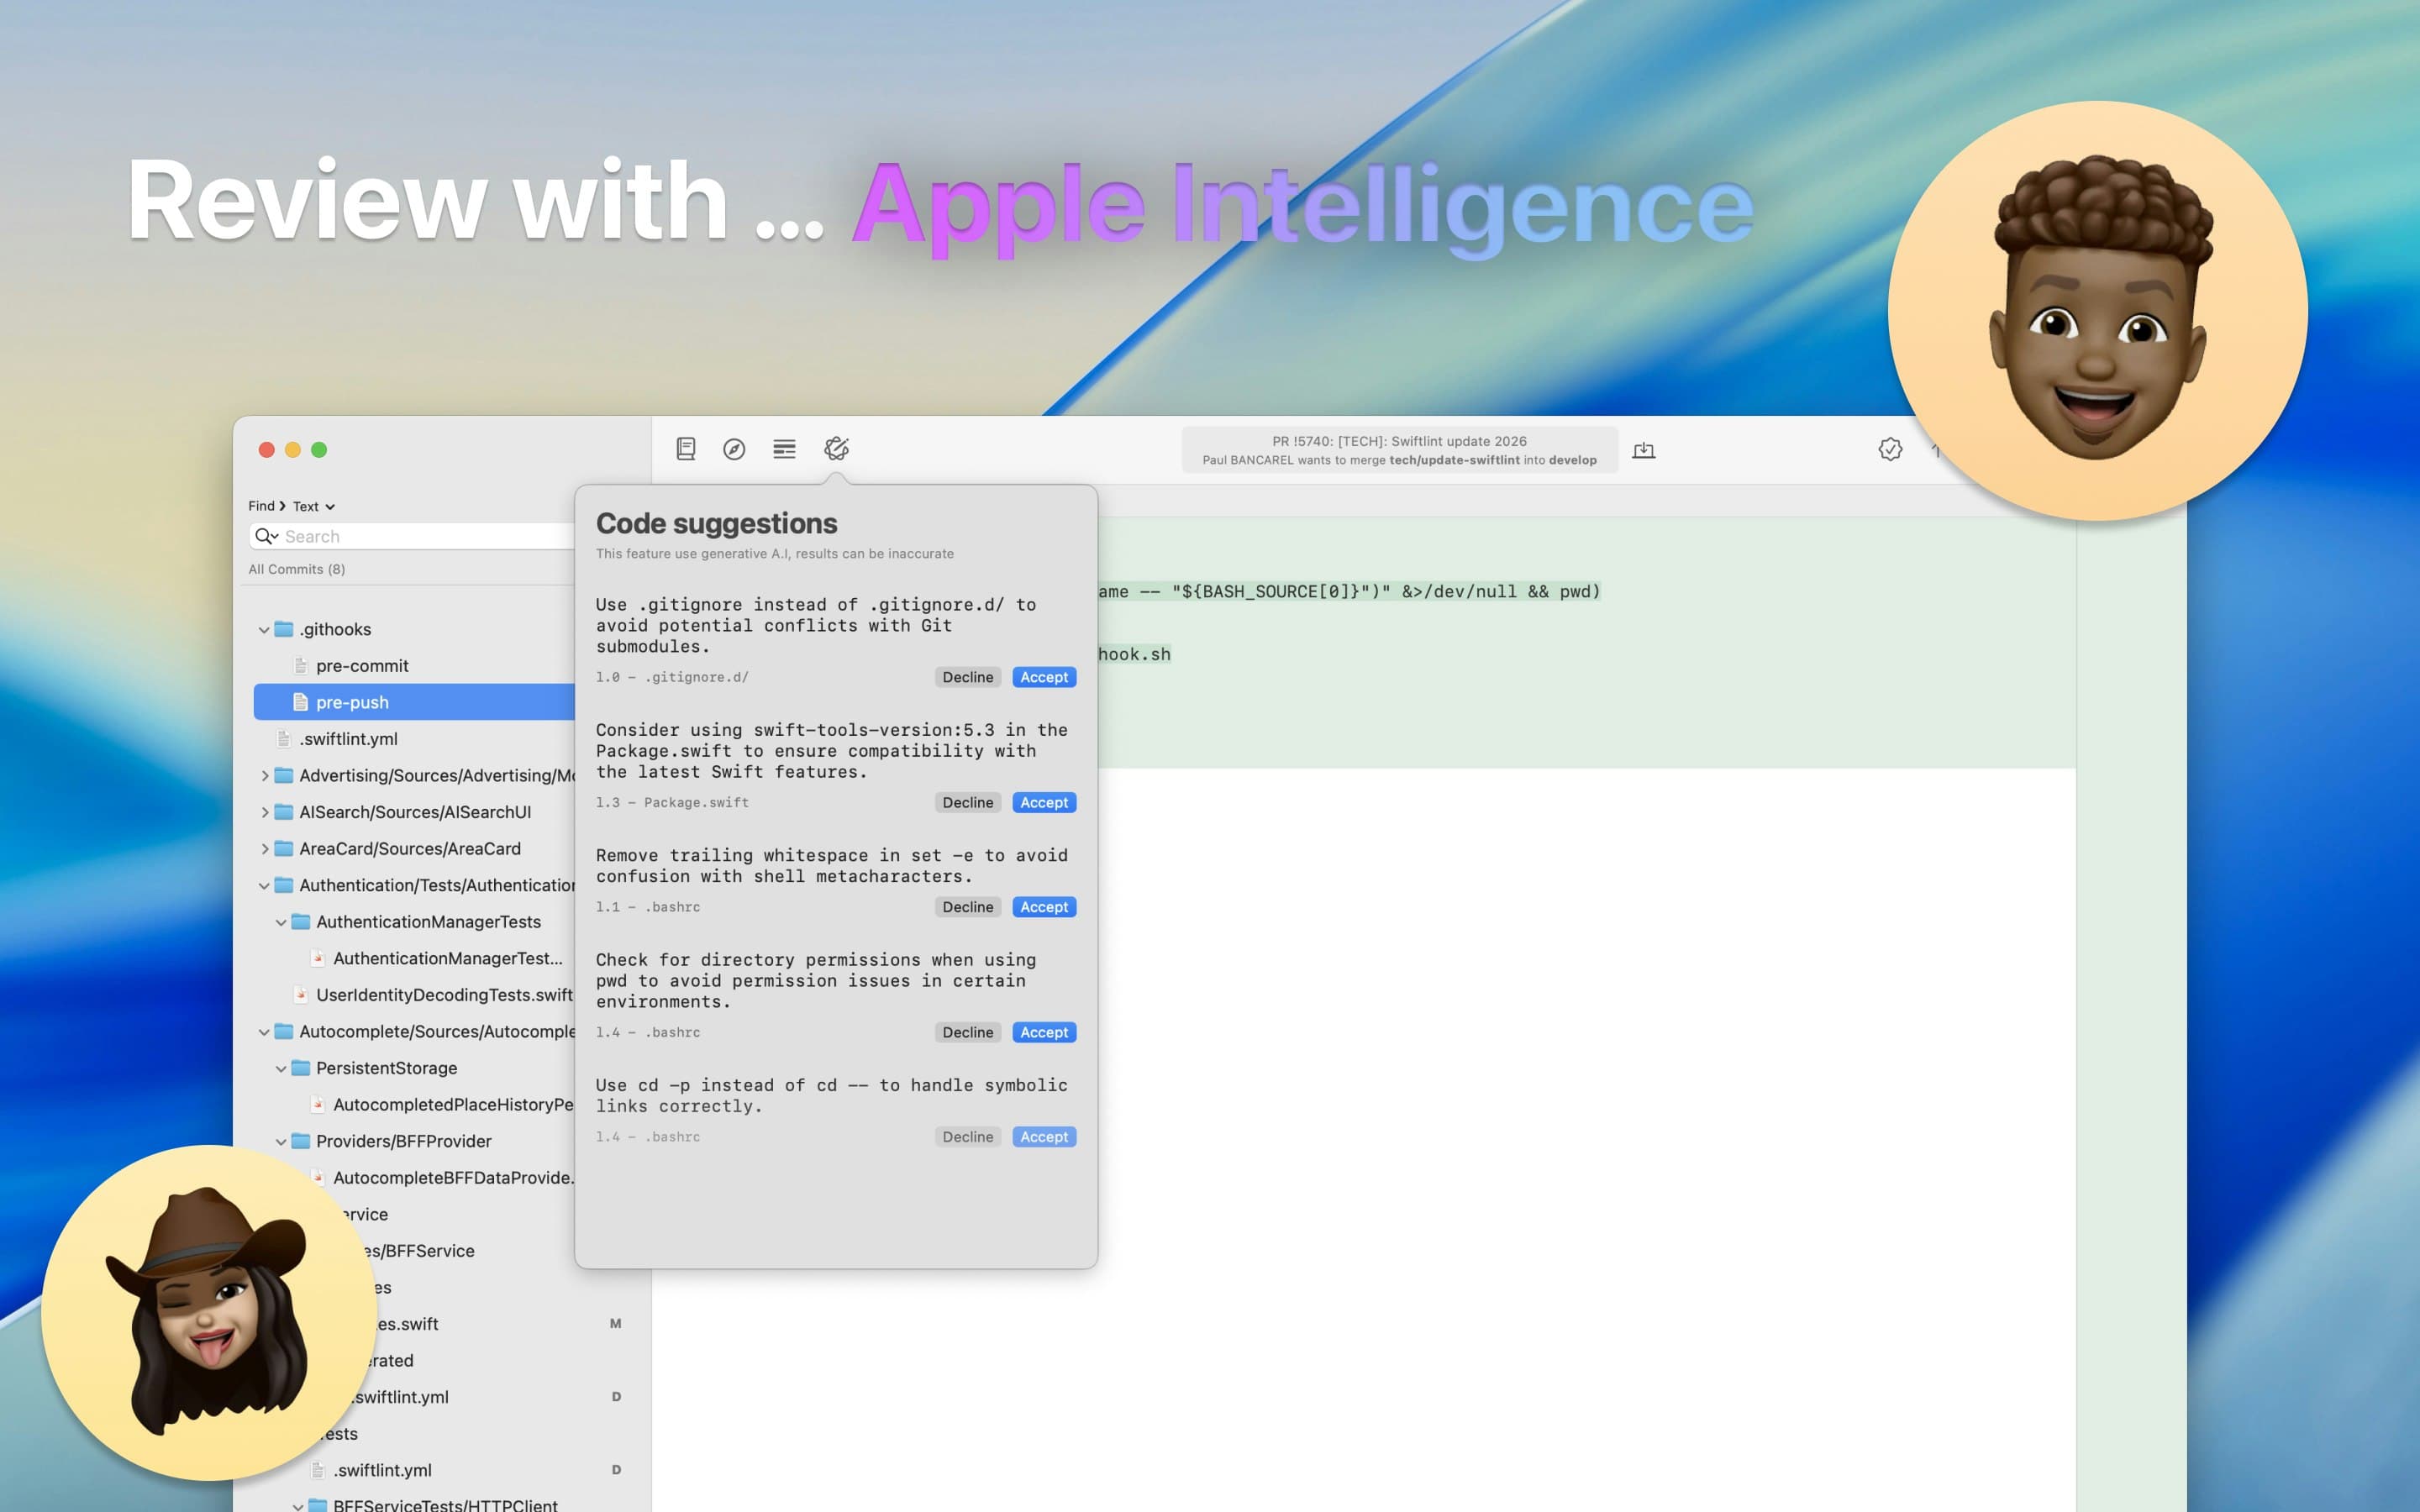Open the diff lines view icon
2420x1512 pixels.
[784, 449]
